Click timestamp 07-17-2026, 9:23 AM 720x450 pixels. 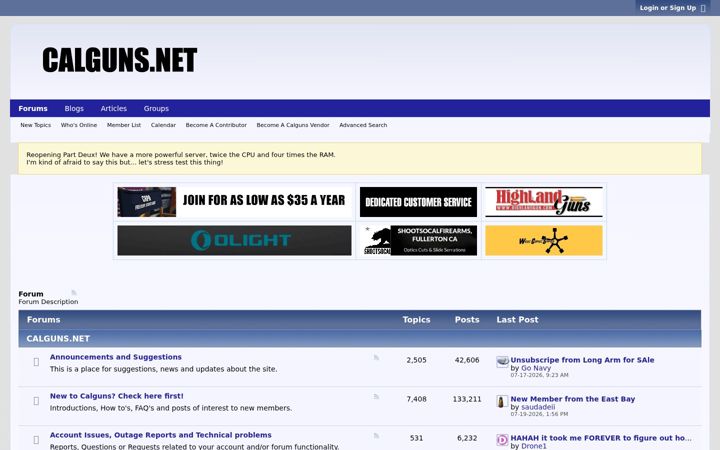[540, 375]
